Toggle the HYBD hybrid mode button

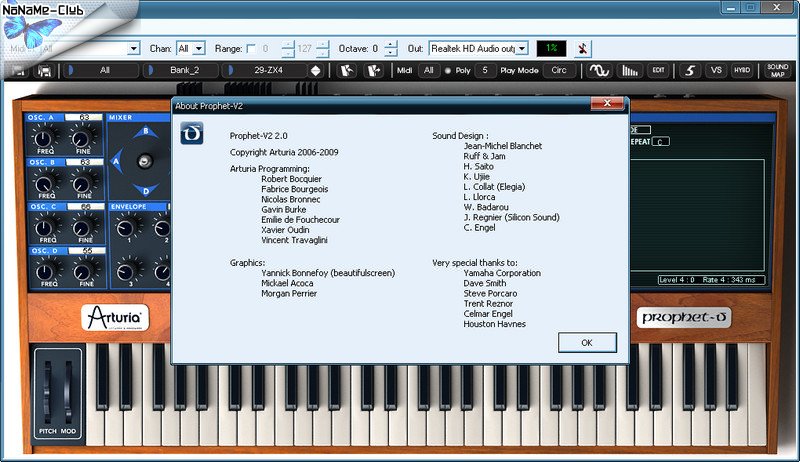click(742, 71)
